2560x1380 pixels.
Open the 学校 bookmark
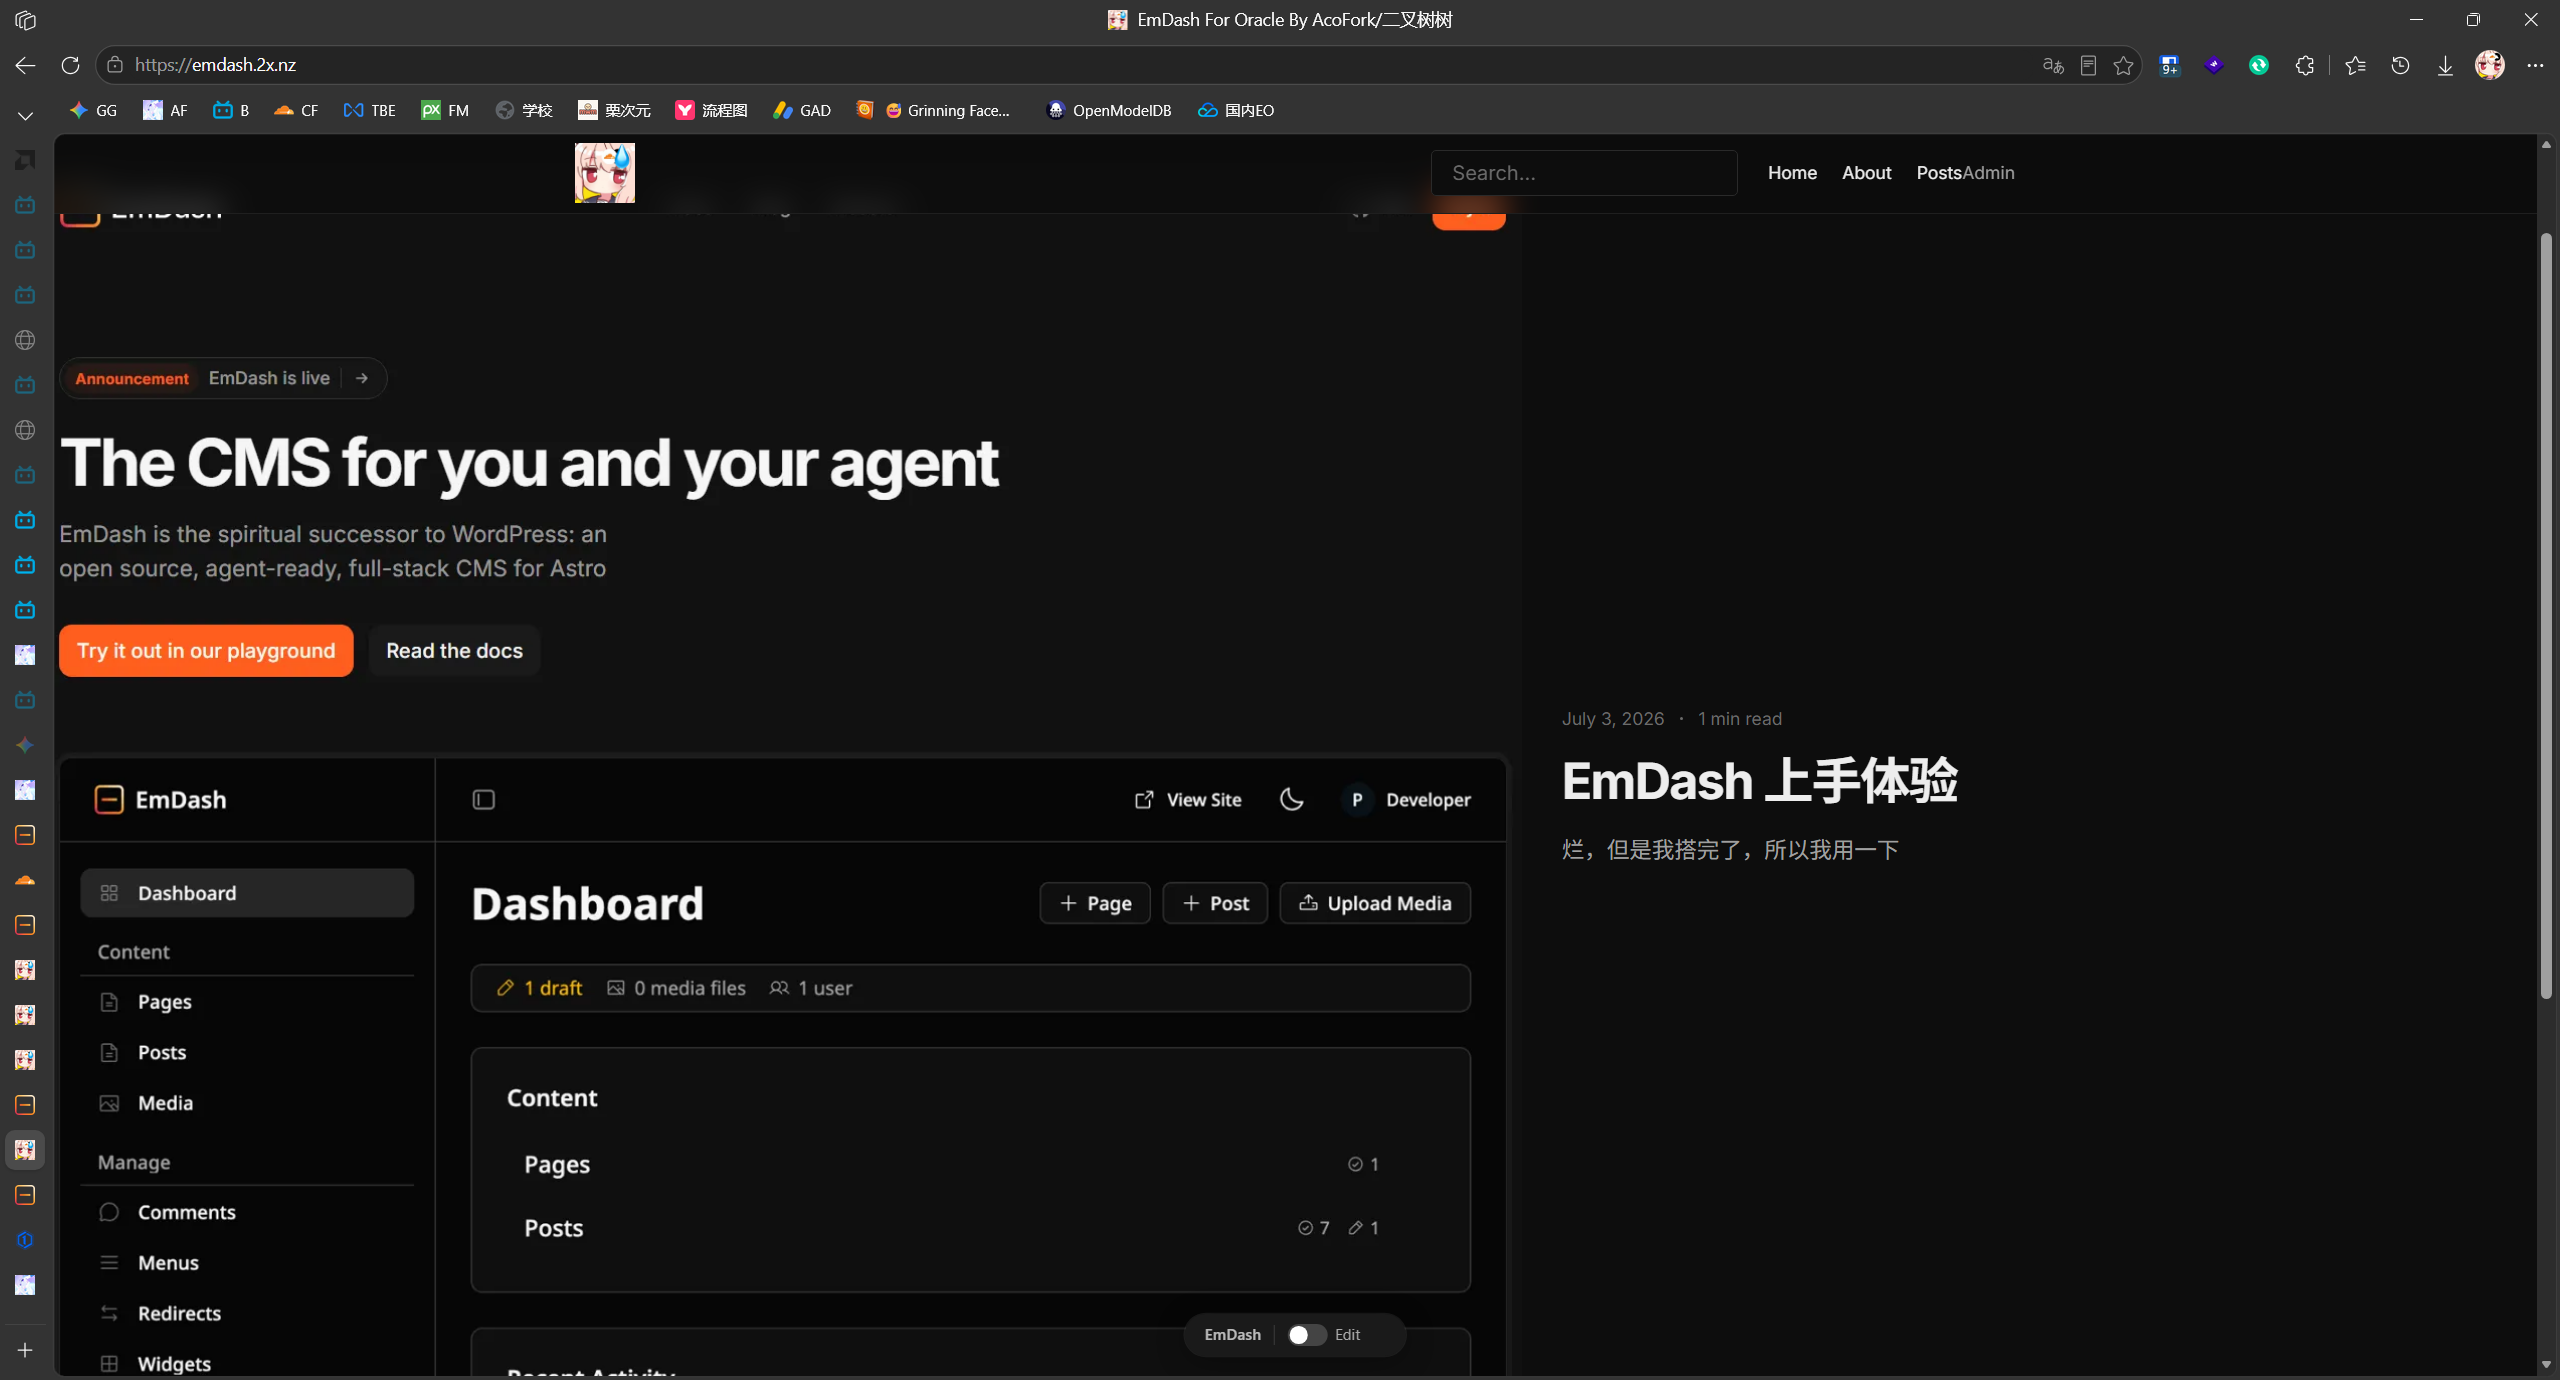(524, 110)
